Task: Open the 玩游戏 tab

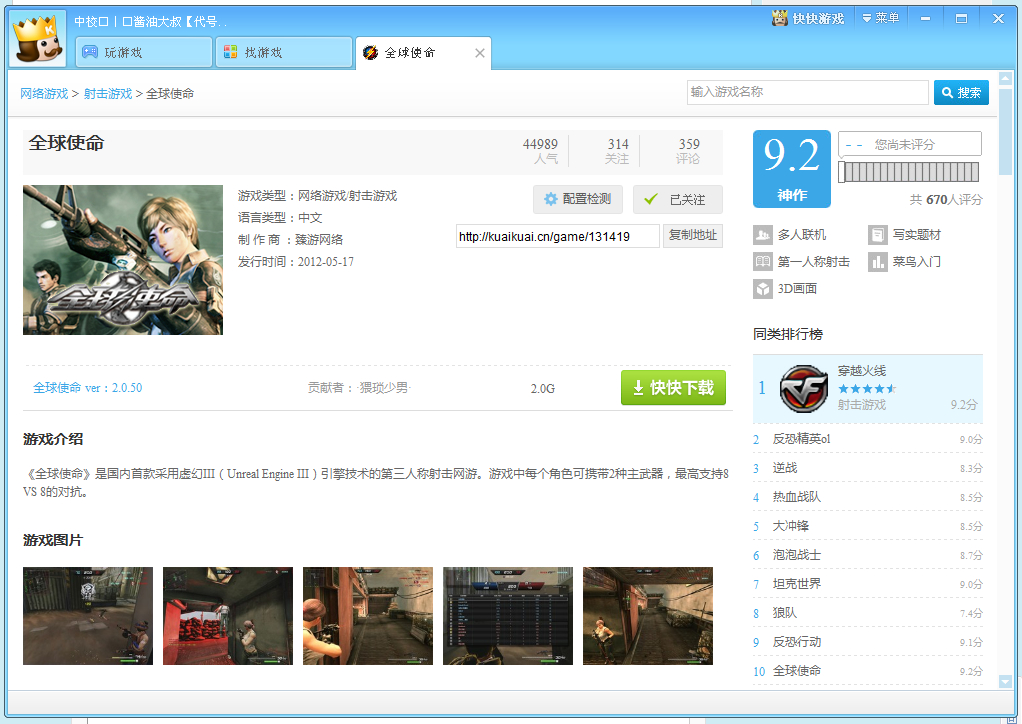Action: tap(144, 52)
